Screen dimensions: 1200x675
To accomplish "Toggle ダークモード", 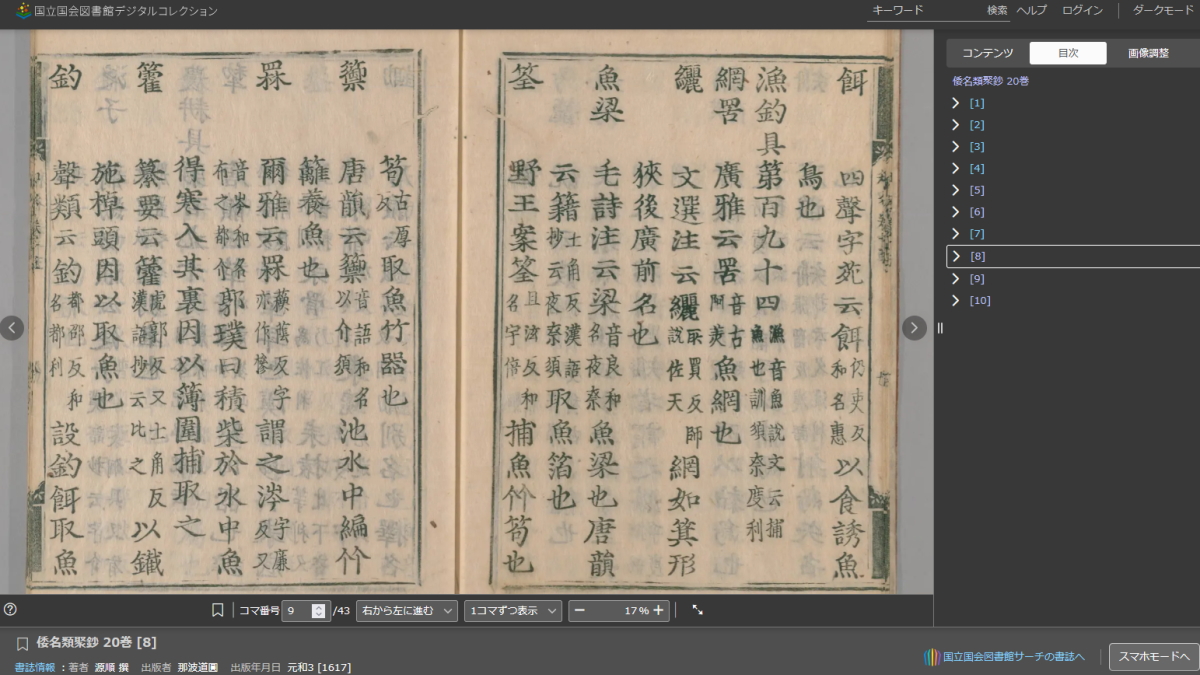I will [x=1163, y=10].
